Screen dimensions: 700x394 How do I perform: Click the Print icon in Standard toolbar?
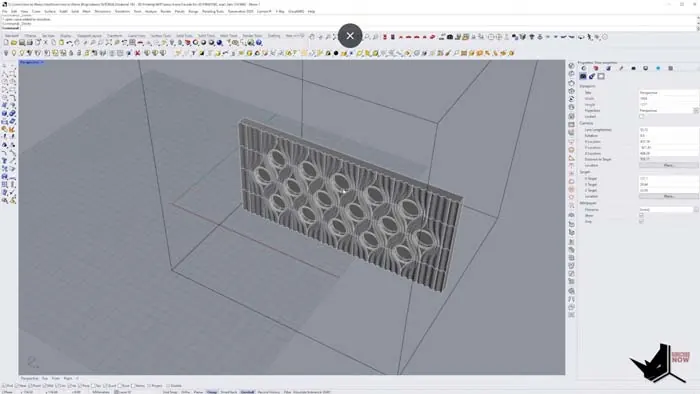29,42
